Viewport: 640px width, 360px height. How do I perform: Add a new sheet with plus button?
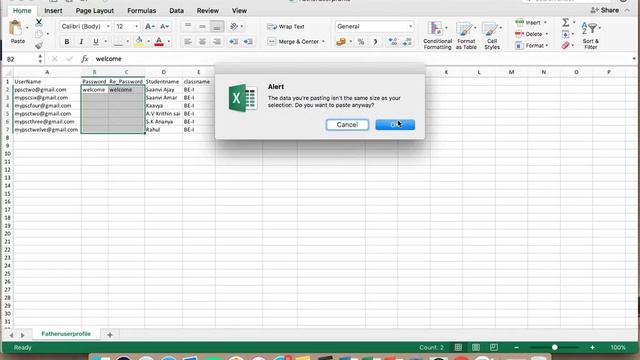pos(110,335)
